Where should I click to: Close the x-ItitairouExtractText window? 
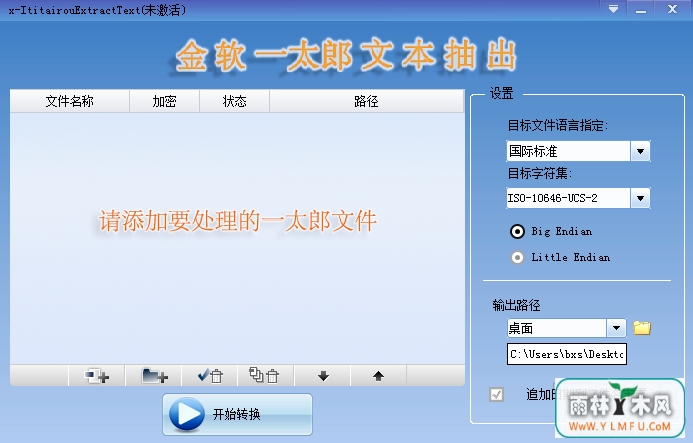pos(672,8)
